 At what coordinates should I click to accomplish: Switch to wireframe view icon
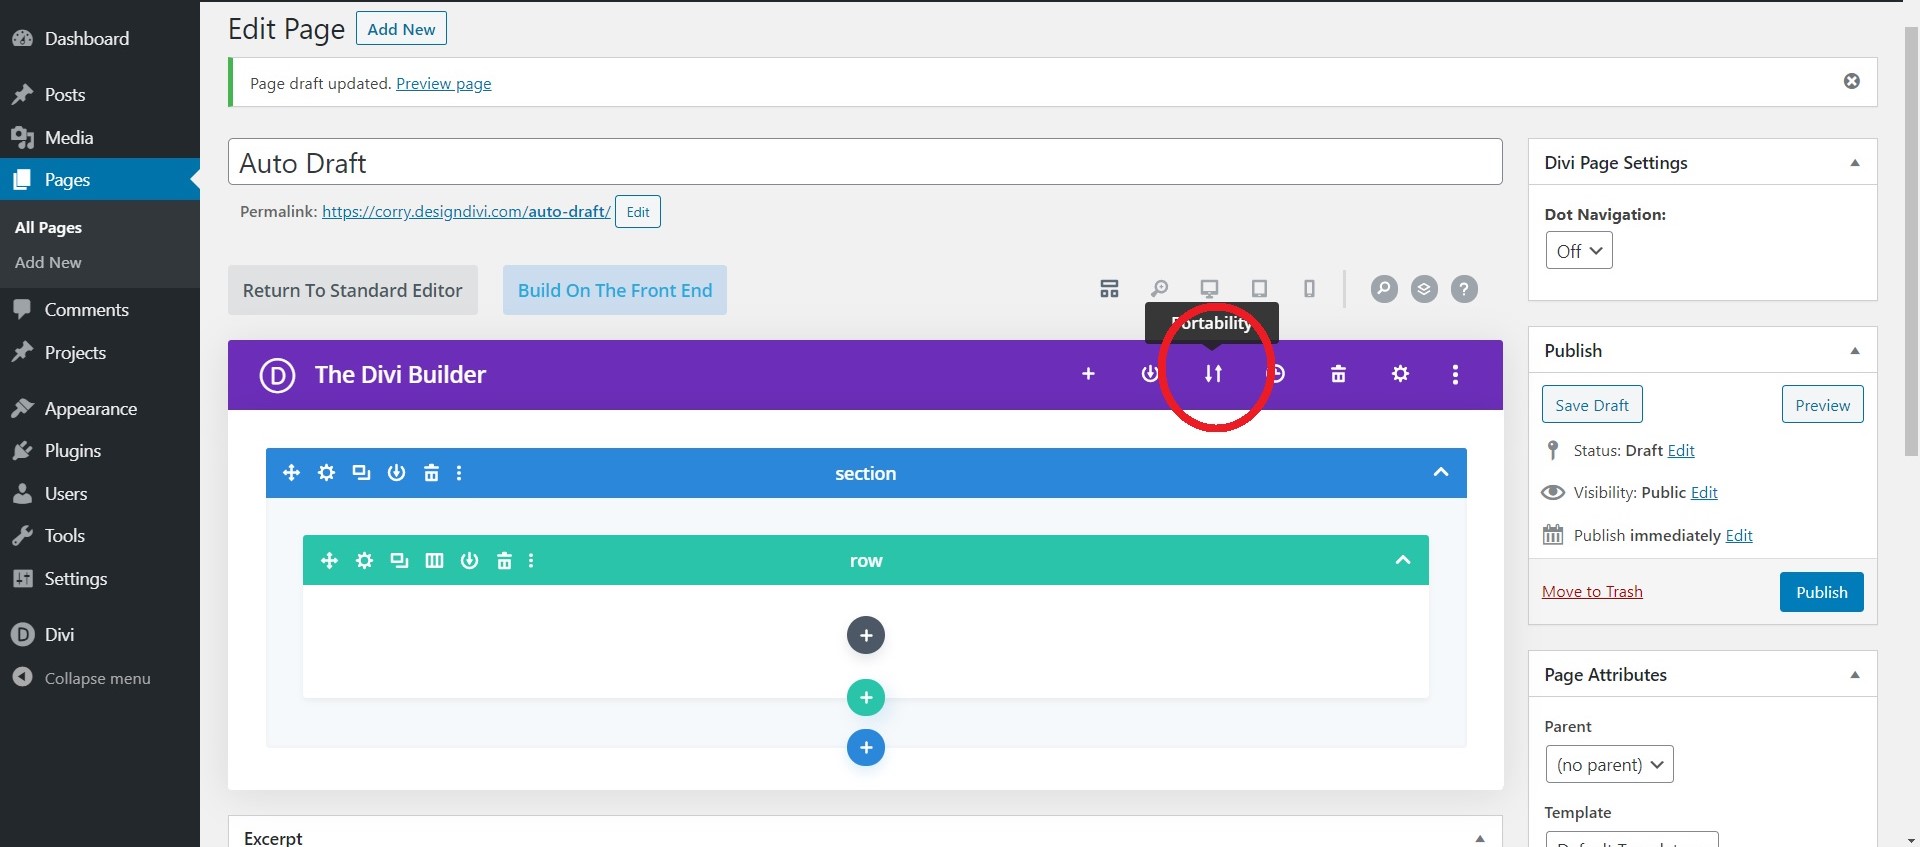1109,289
